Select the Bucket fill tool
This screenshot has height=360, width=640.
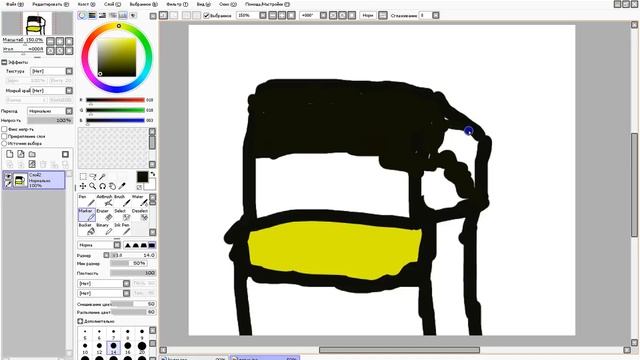(87, 229)
